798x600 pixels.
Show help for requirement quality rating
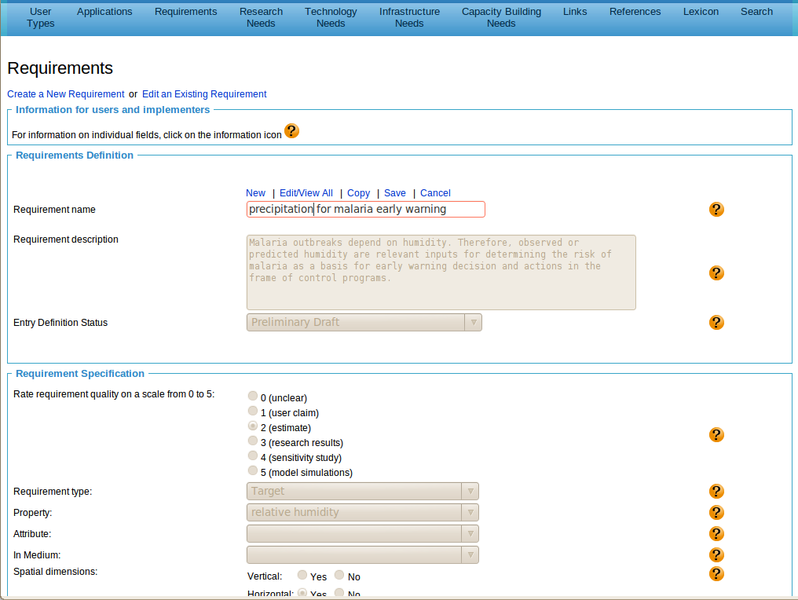click(716, 435)
